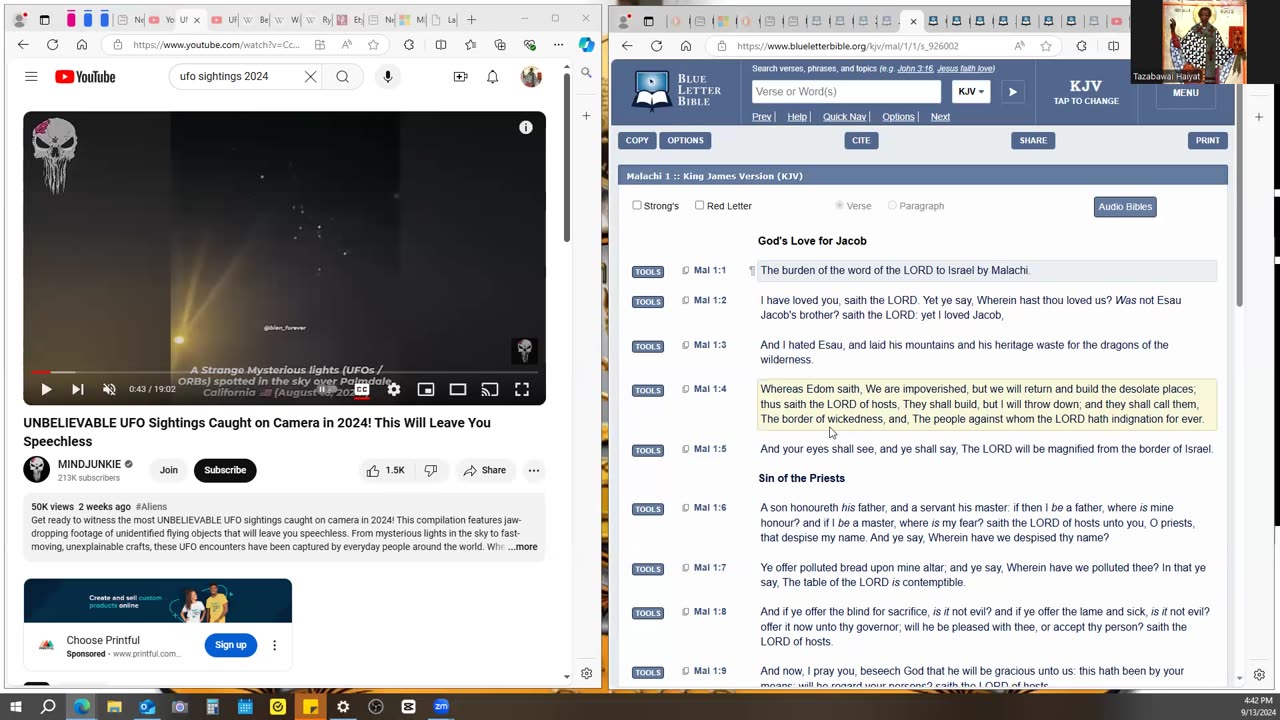1280x720 pixels.
Task: Play the UFO sightings video
Action: (x=46, y=389)
